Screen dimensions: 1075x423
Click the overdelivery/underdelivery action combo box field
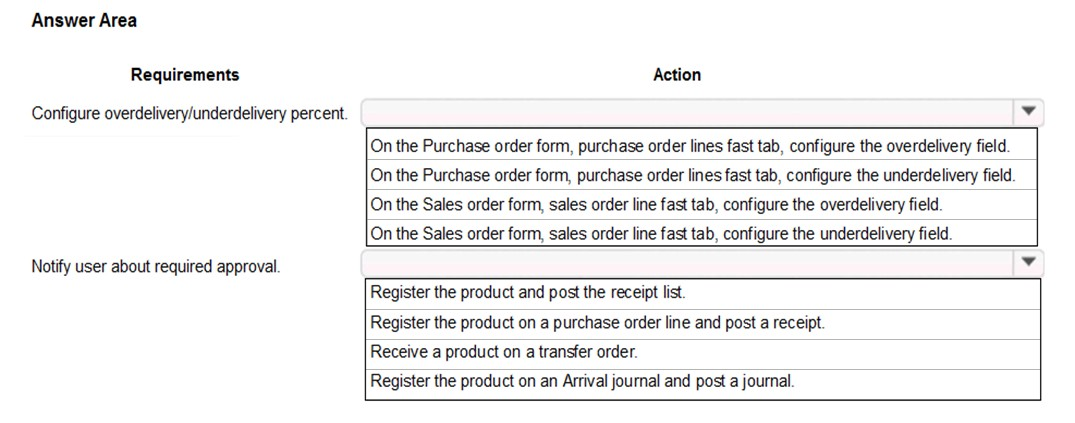(702, 112)
